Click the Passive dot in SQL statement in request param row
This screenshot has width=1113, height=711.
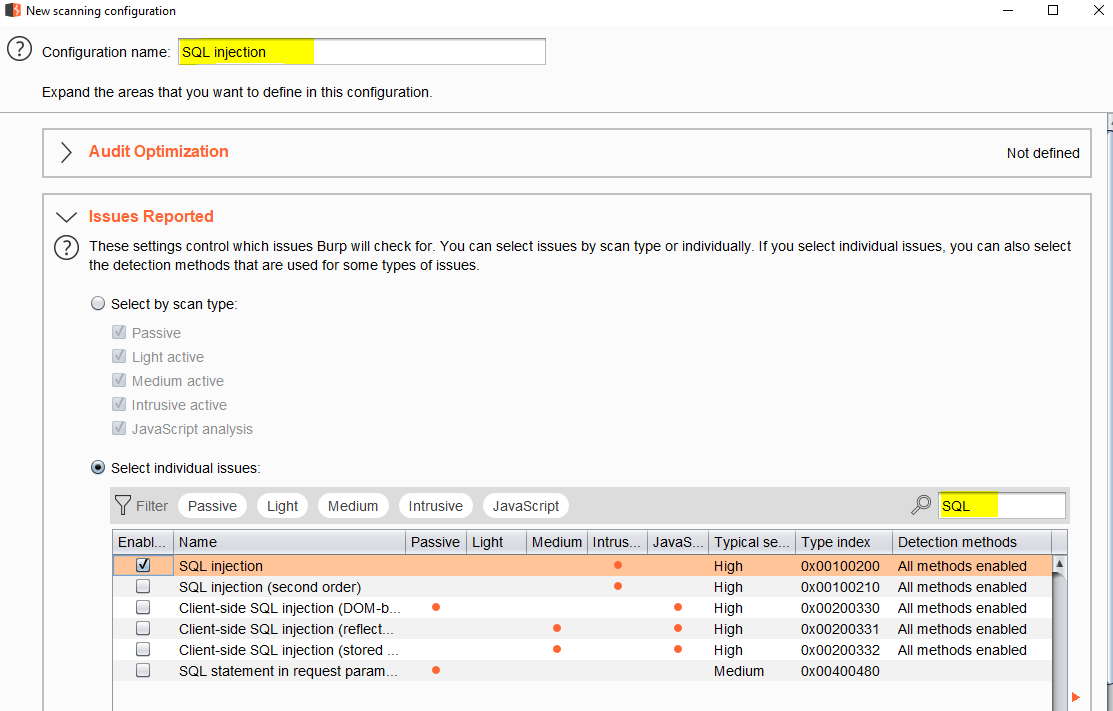tap(436, 670)
